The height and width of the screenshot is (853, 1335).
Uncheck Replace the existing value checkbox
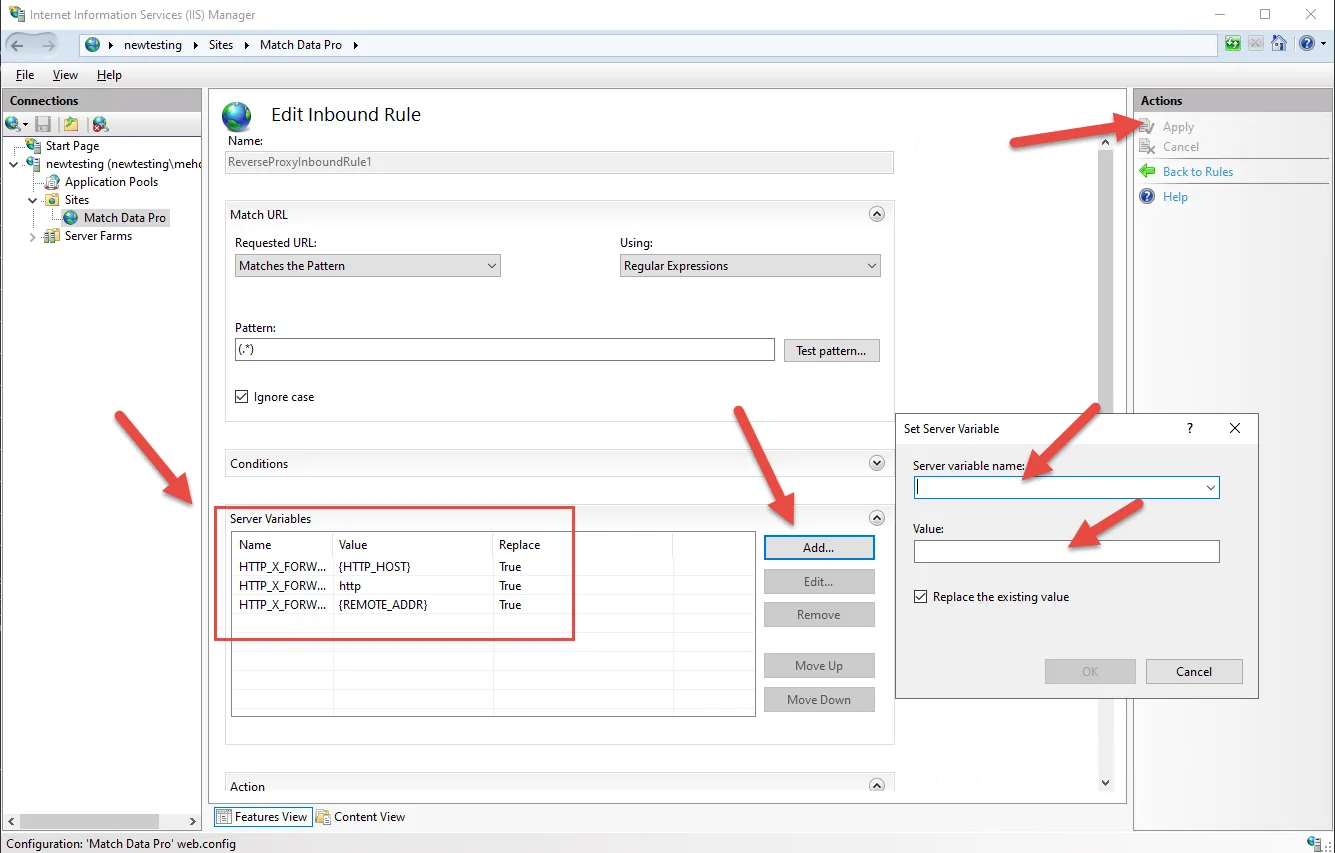pos(921,597)
